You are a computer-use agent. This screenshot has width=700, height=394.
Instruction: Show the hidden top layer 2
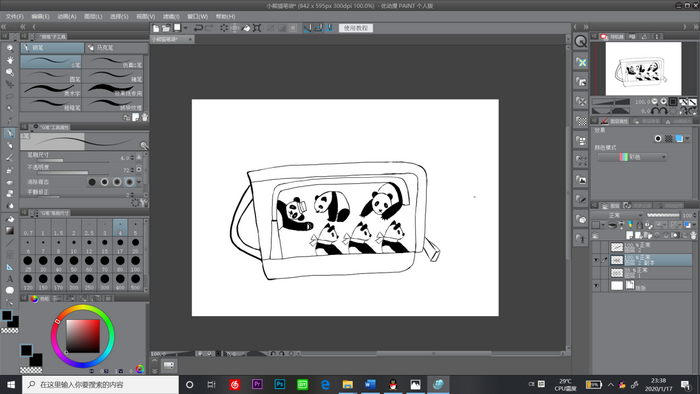pos(596,247)
